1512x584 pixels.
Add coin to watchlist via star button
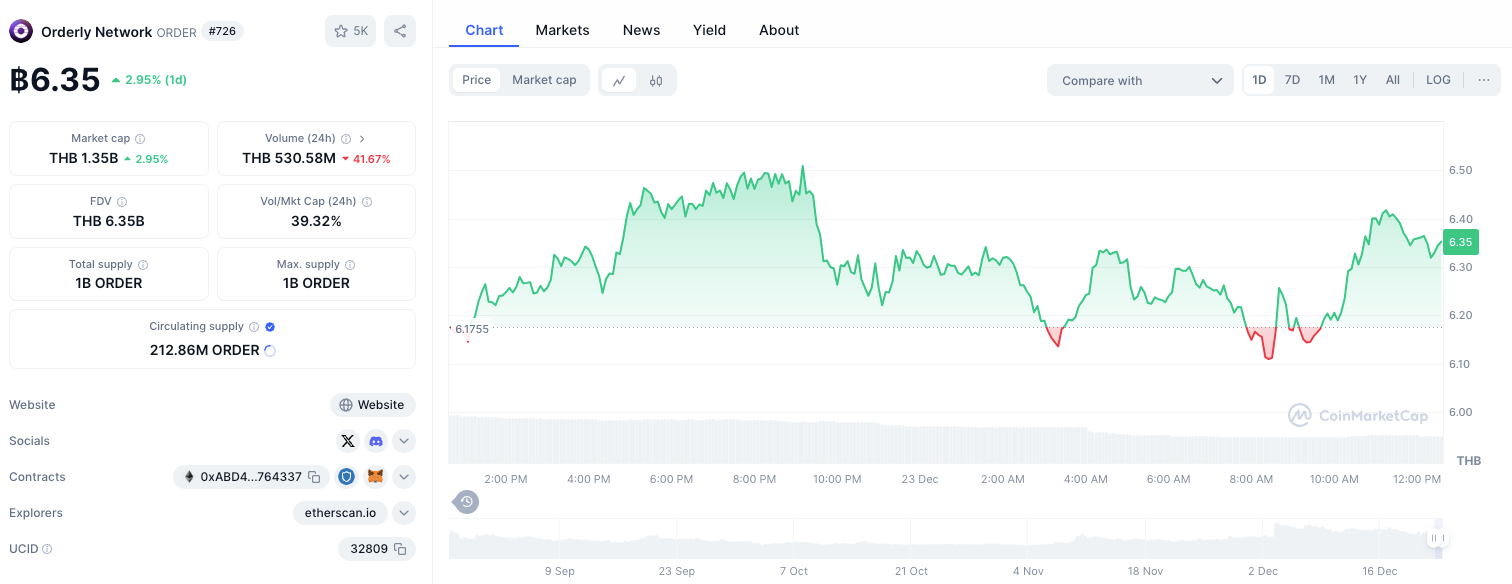point(350,31)
